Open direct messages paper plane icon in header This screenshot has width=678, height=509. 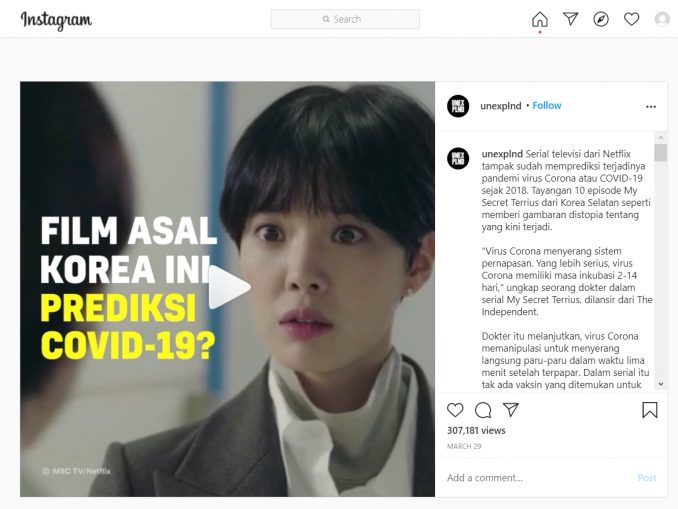pos(570,19)
